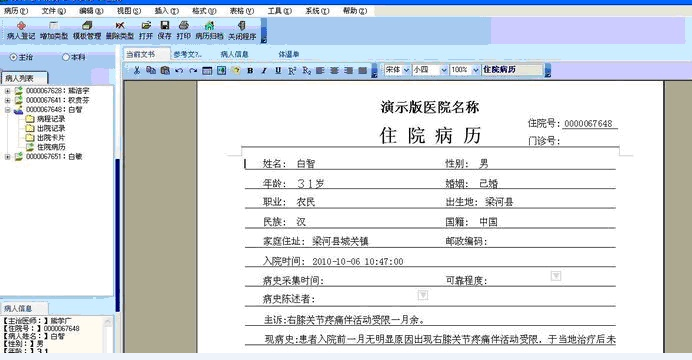Viewport: 692px width, 360px height.
Task: Open the 100% zoom dropdown
Action: pos(475,70)
